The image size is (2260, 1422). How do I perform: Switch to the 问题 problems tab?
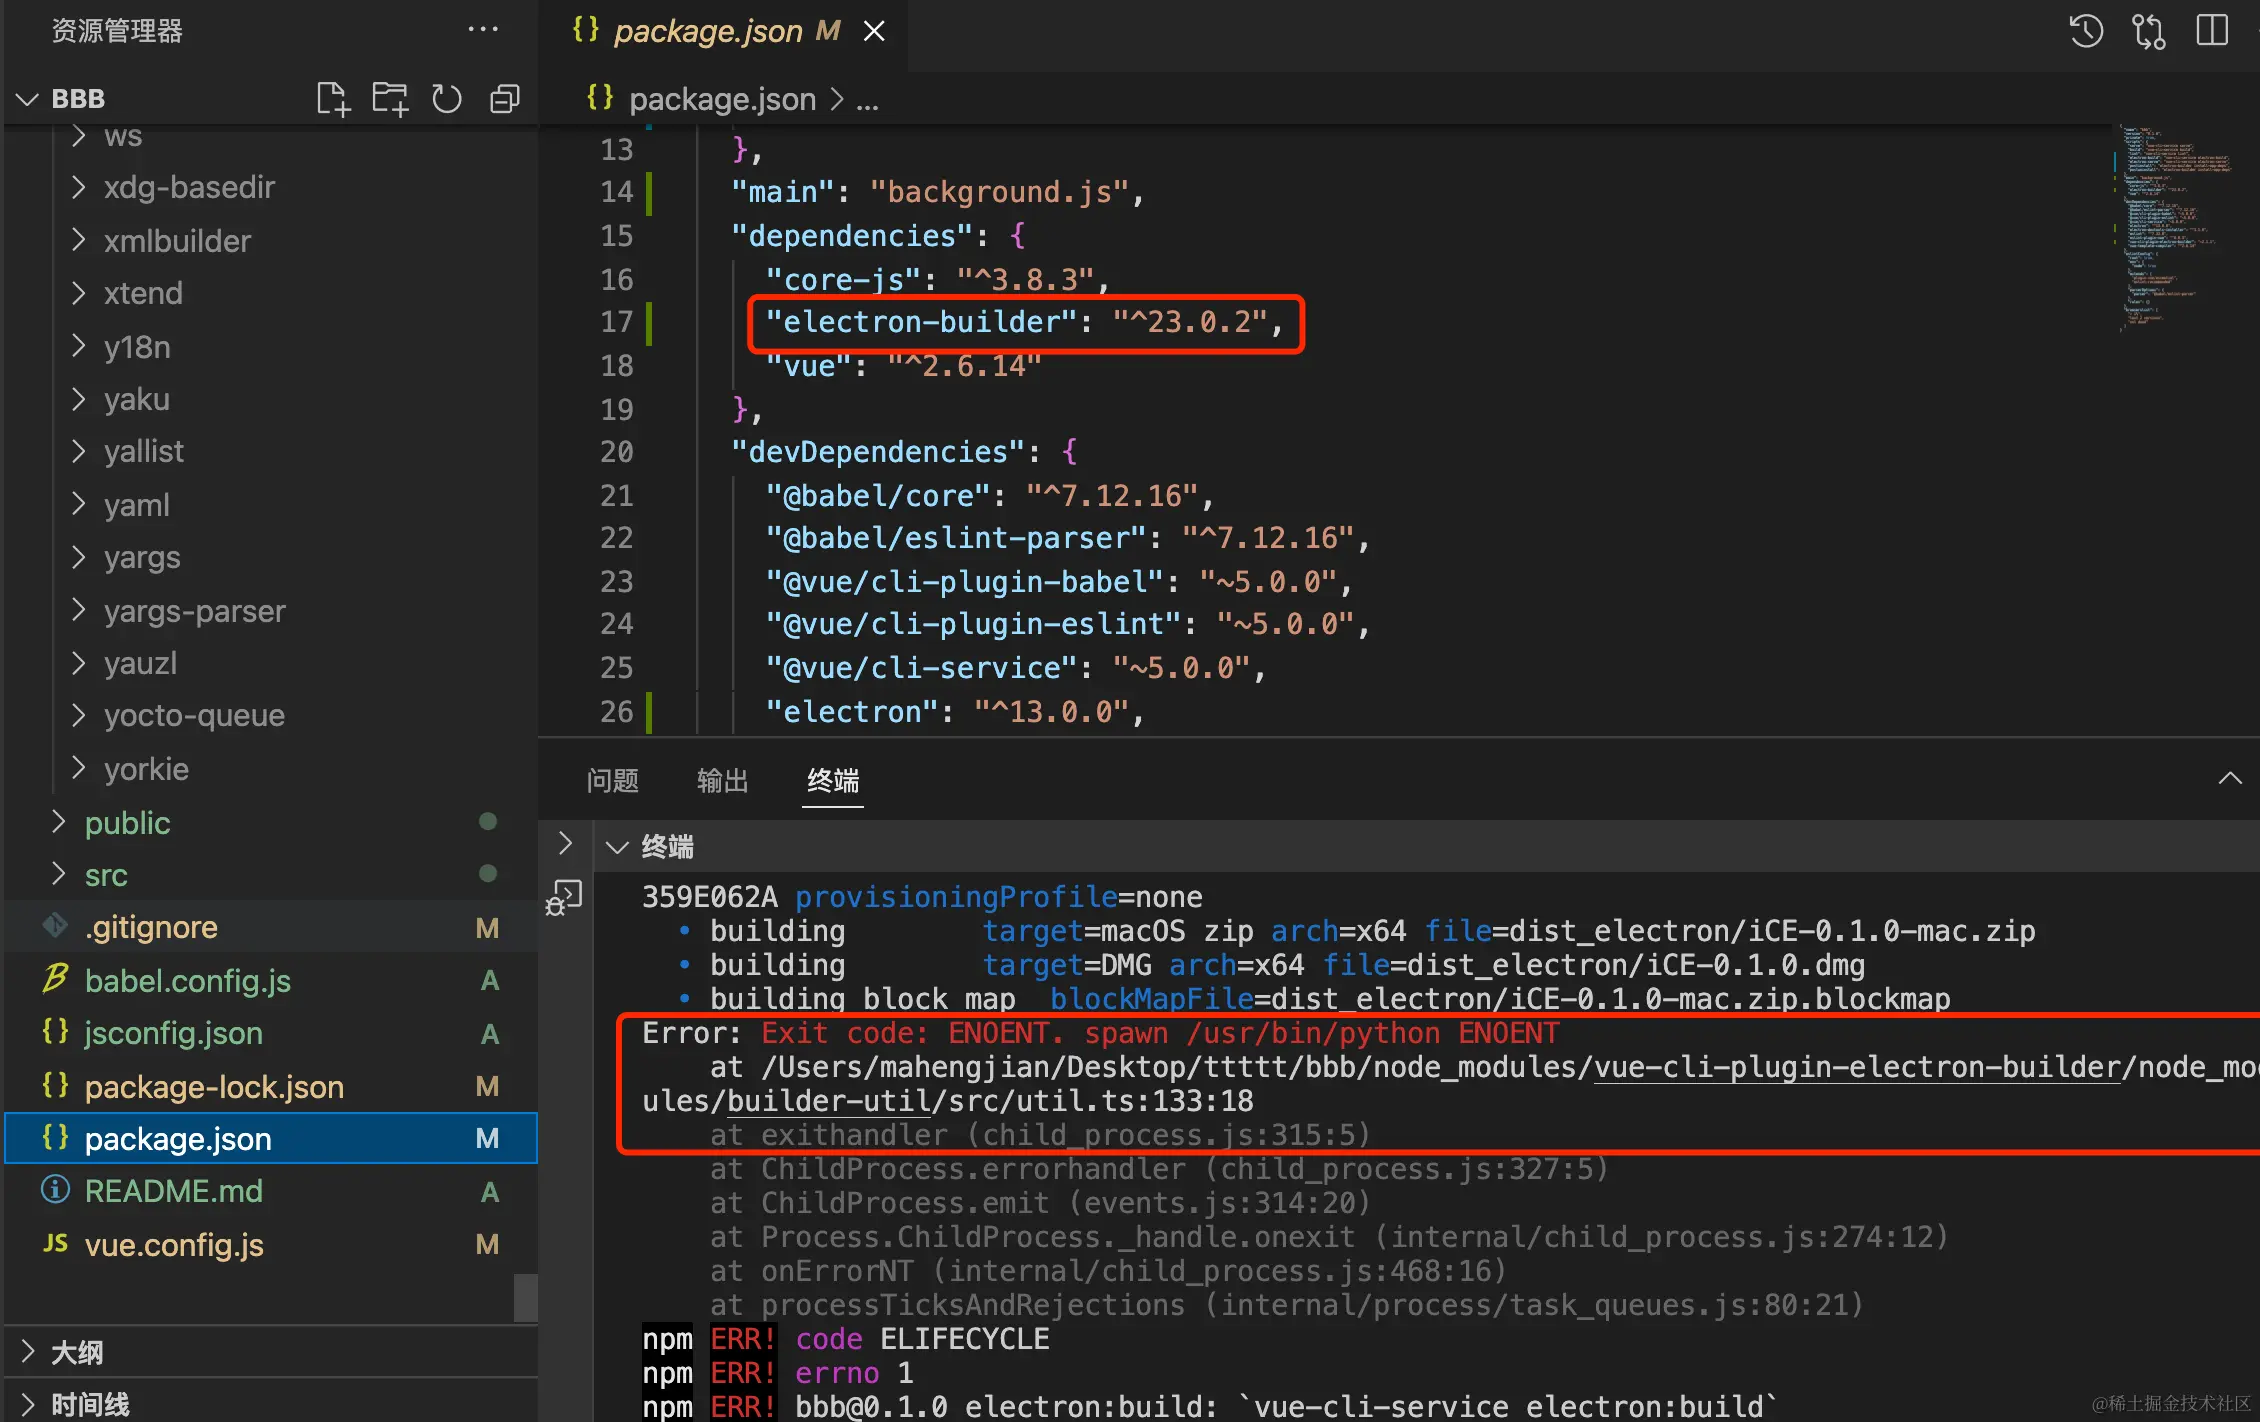point(612,780)
